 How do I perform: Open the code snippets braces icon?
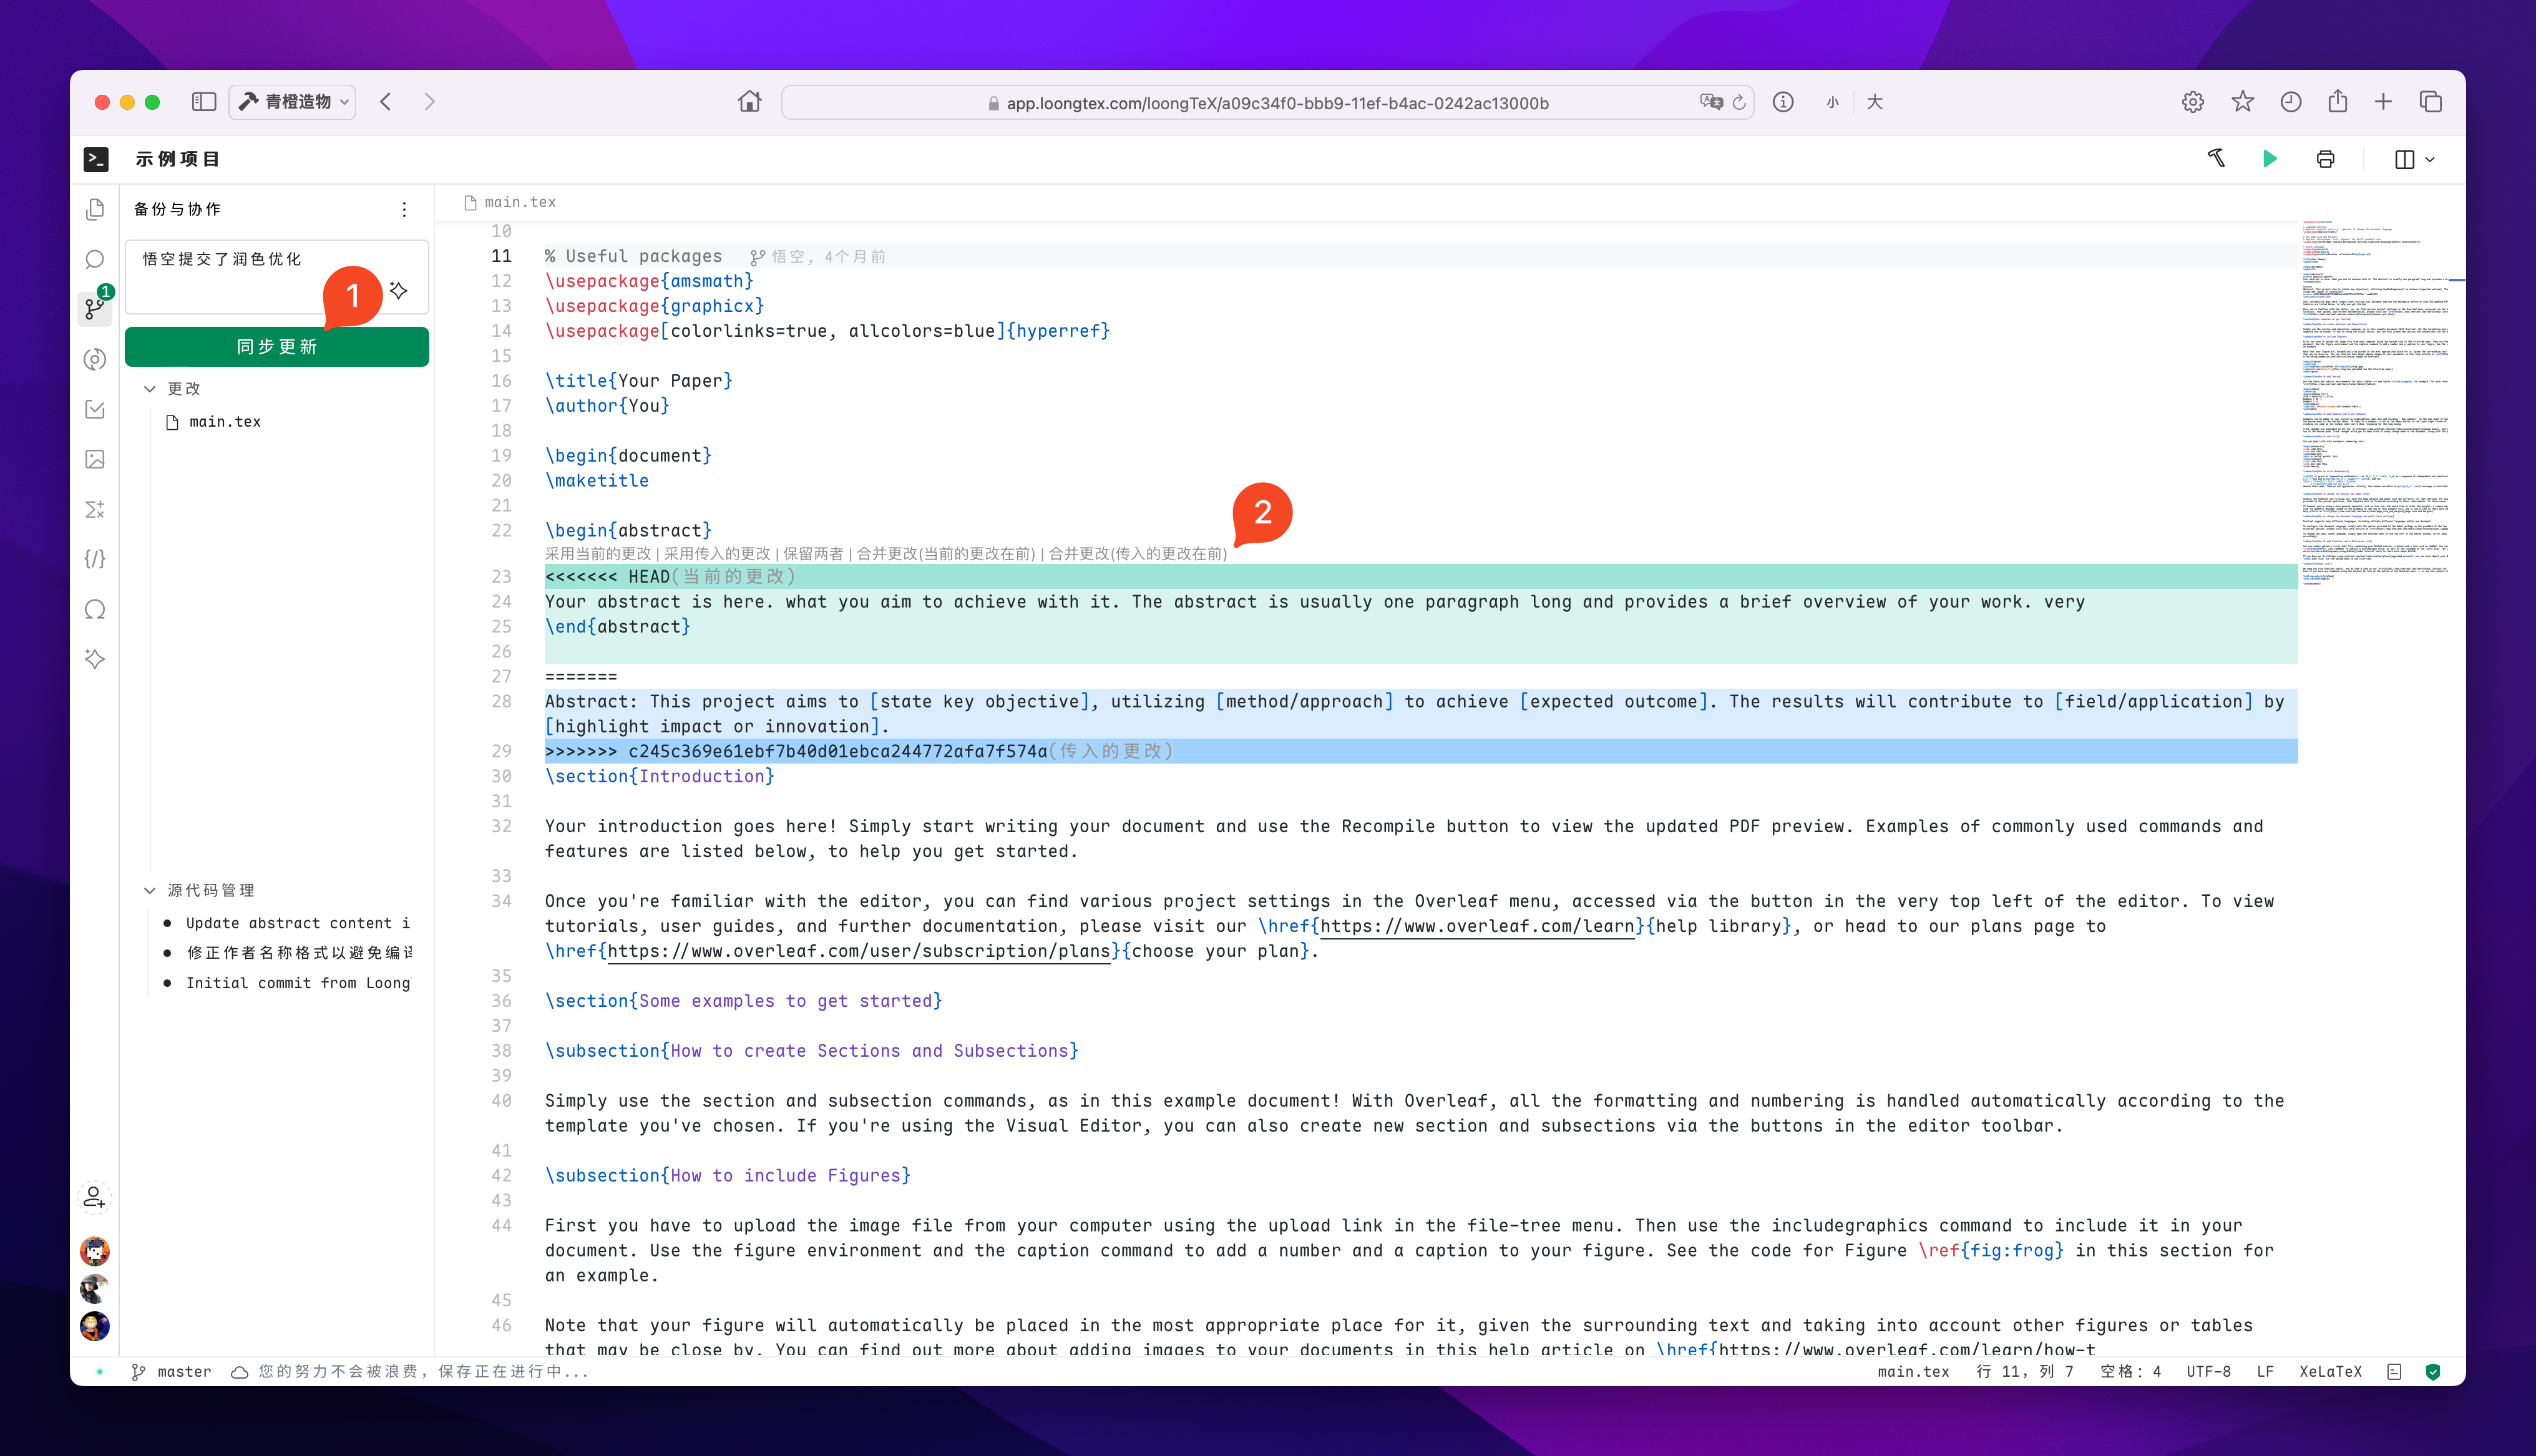pyautogui.click(x=95, y=559)
